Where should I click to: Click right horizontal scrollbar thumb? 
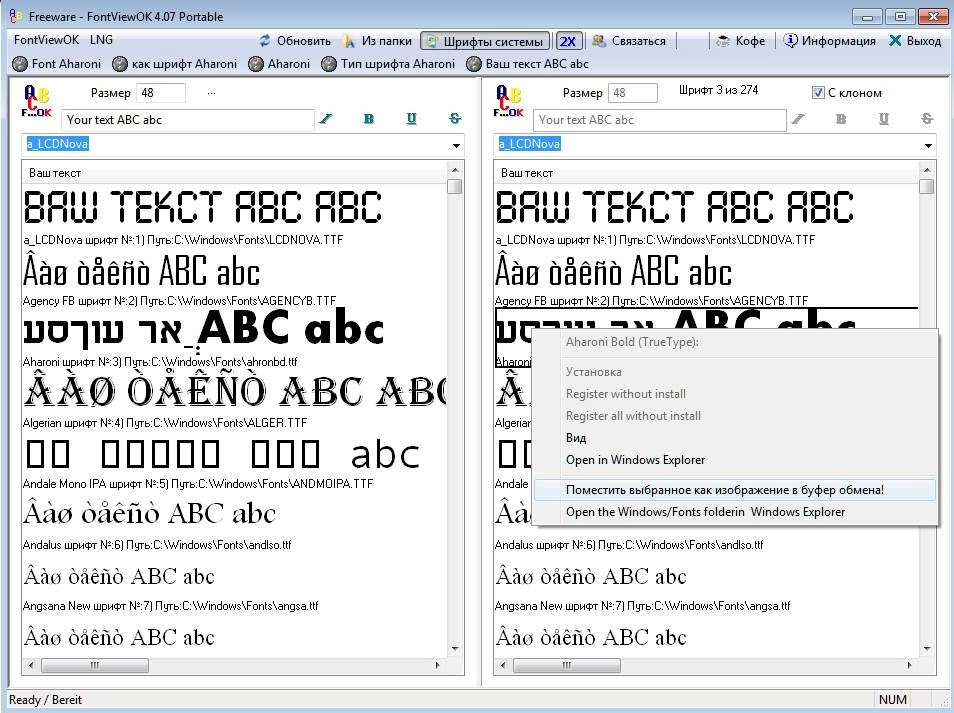click(567, 666)
